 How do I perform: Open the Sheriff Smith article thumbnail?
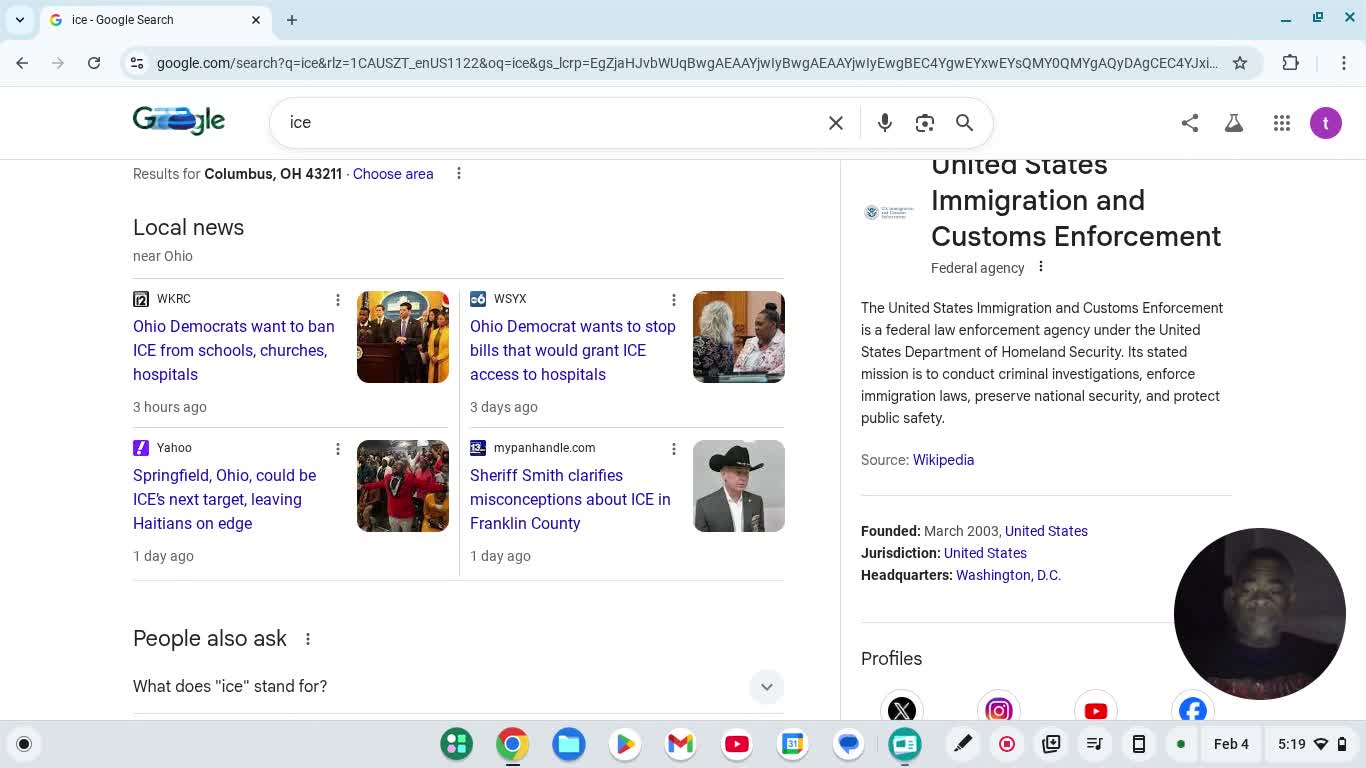pyautogui.click(x=738, y=486)
